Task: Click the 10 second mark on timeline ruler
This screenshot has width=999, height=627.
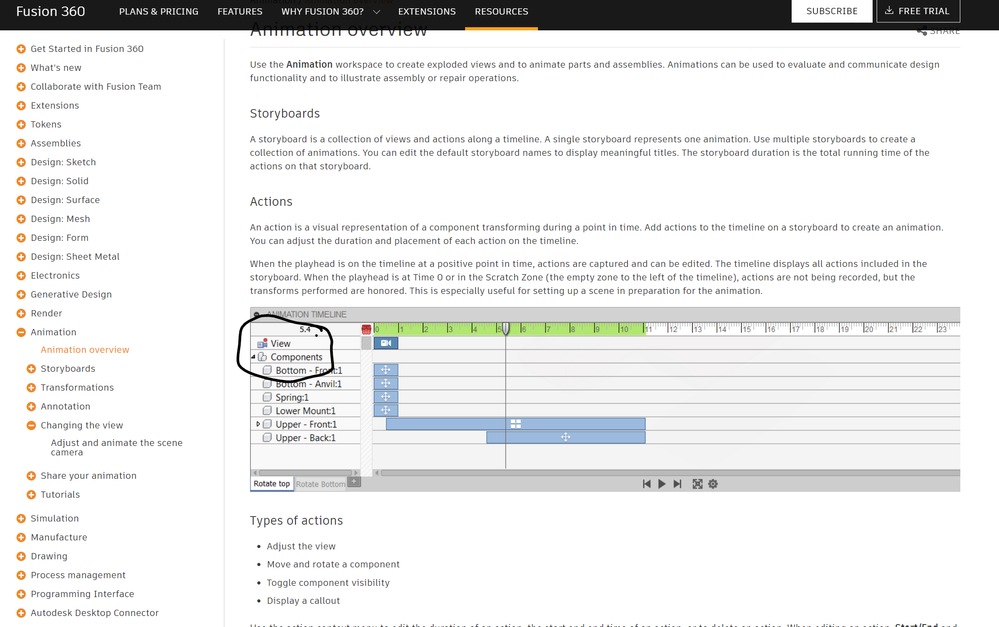Action: 624,329
